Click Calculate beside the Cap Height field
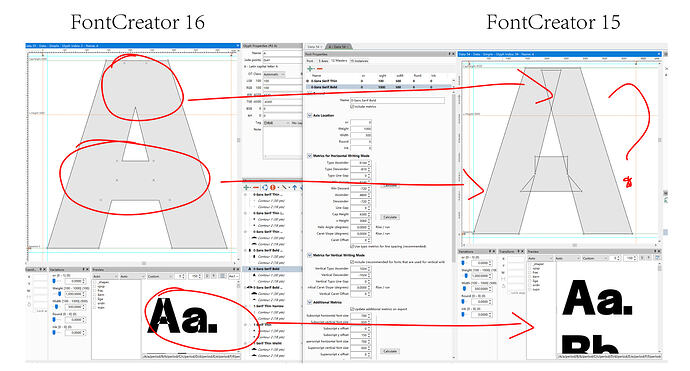This screenshot has height=371, width=690. click(x=390, y=217)
